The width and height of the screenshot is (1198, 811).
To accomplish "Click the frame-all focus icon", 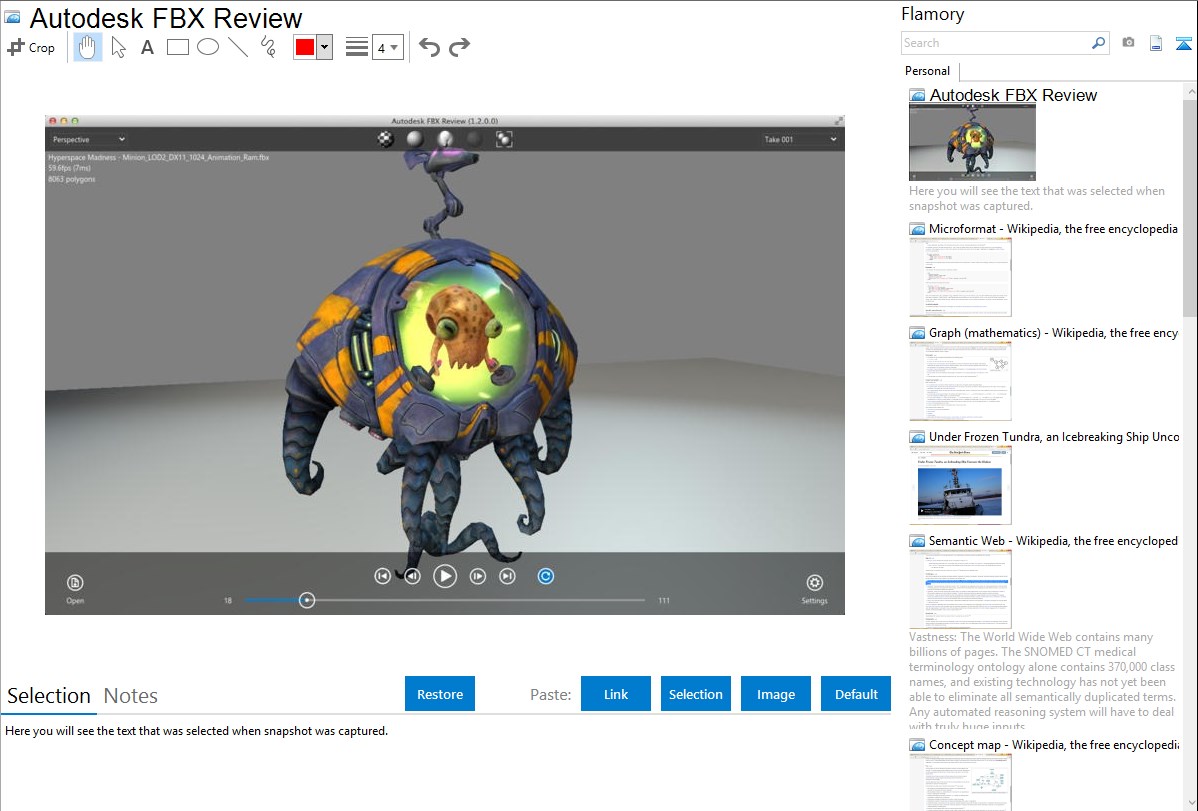I will 504,138.
